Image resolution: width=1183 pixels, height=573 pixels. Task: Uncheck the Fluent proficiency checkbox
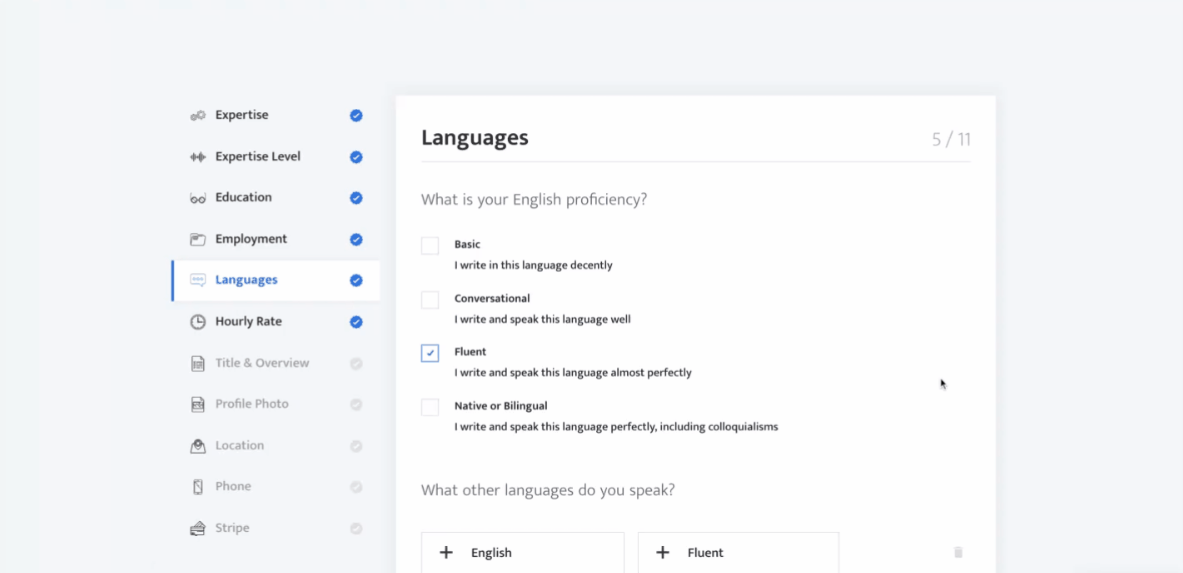[430, 353]
